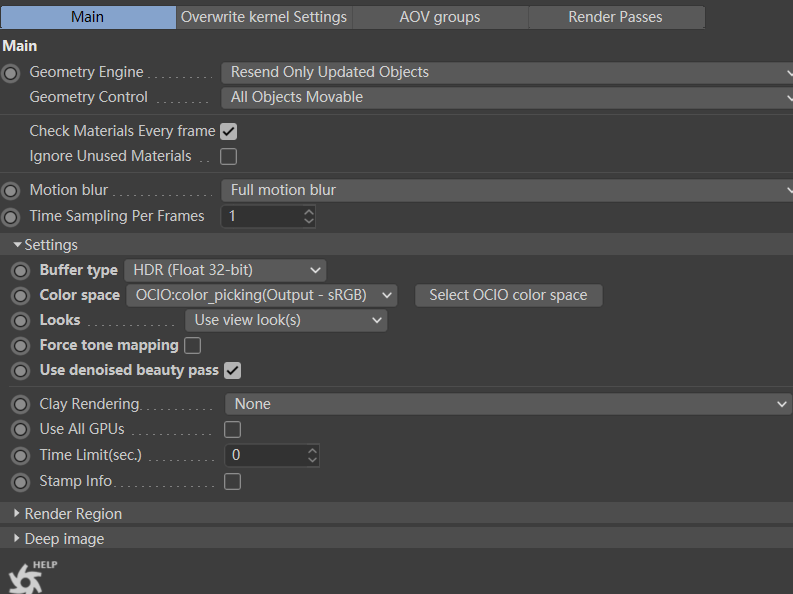The image size is (793, 594).
Task: Click animation dot beside Motion blur
Action: (11, 191)
